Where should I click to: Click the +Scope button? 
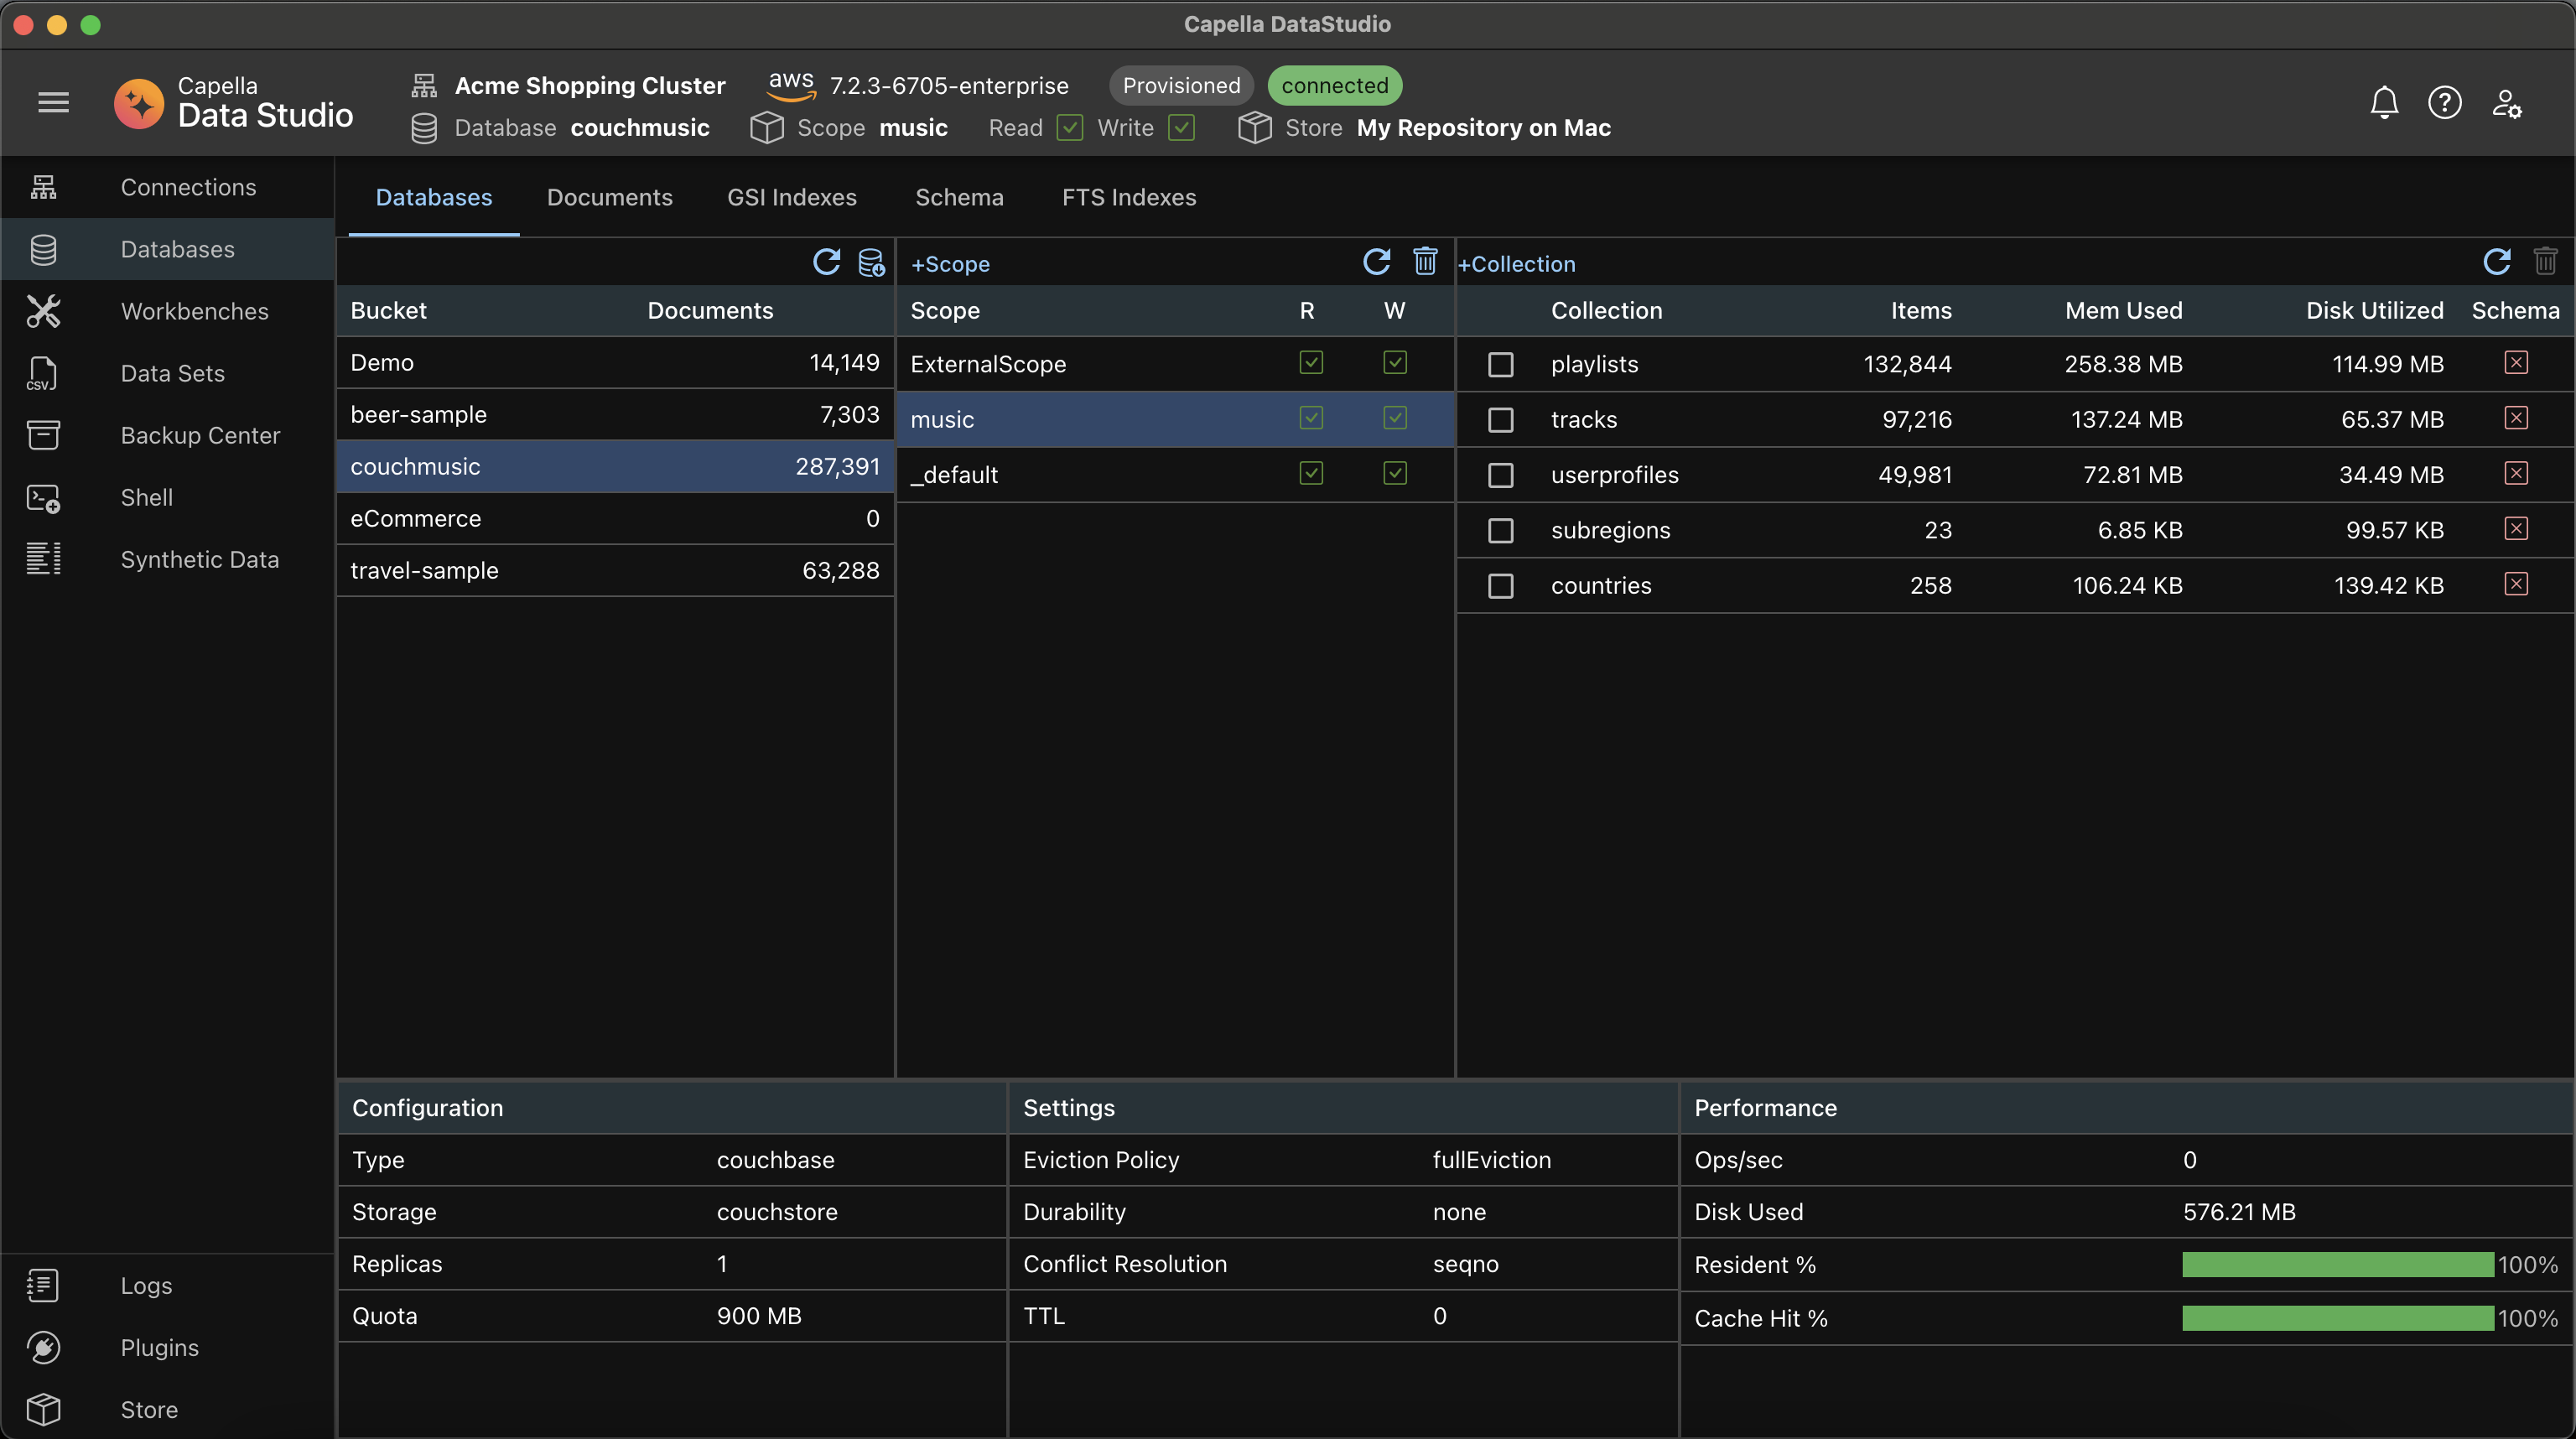tap(950, 264)
